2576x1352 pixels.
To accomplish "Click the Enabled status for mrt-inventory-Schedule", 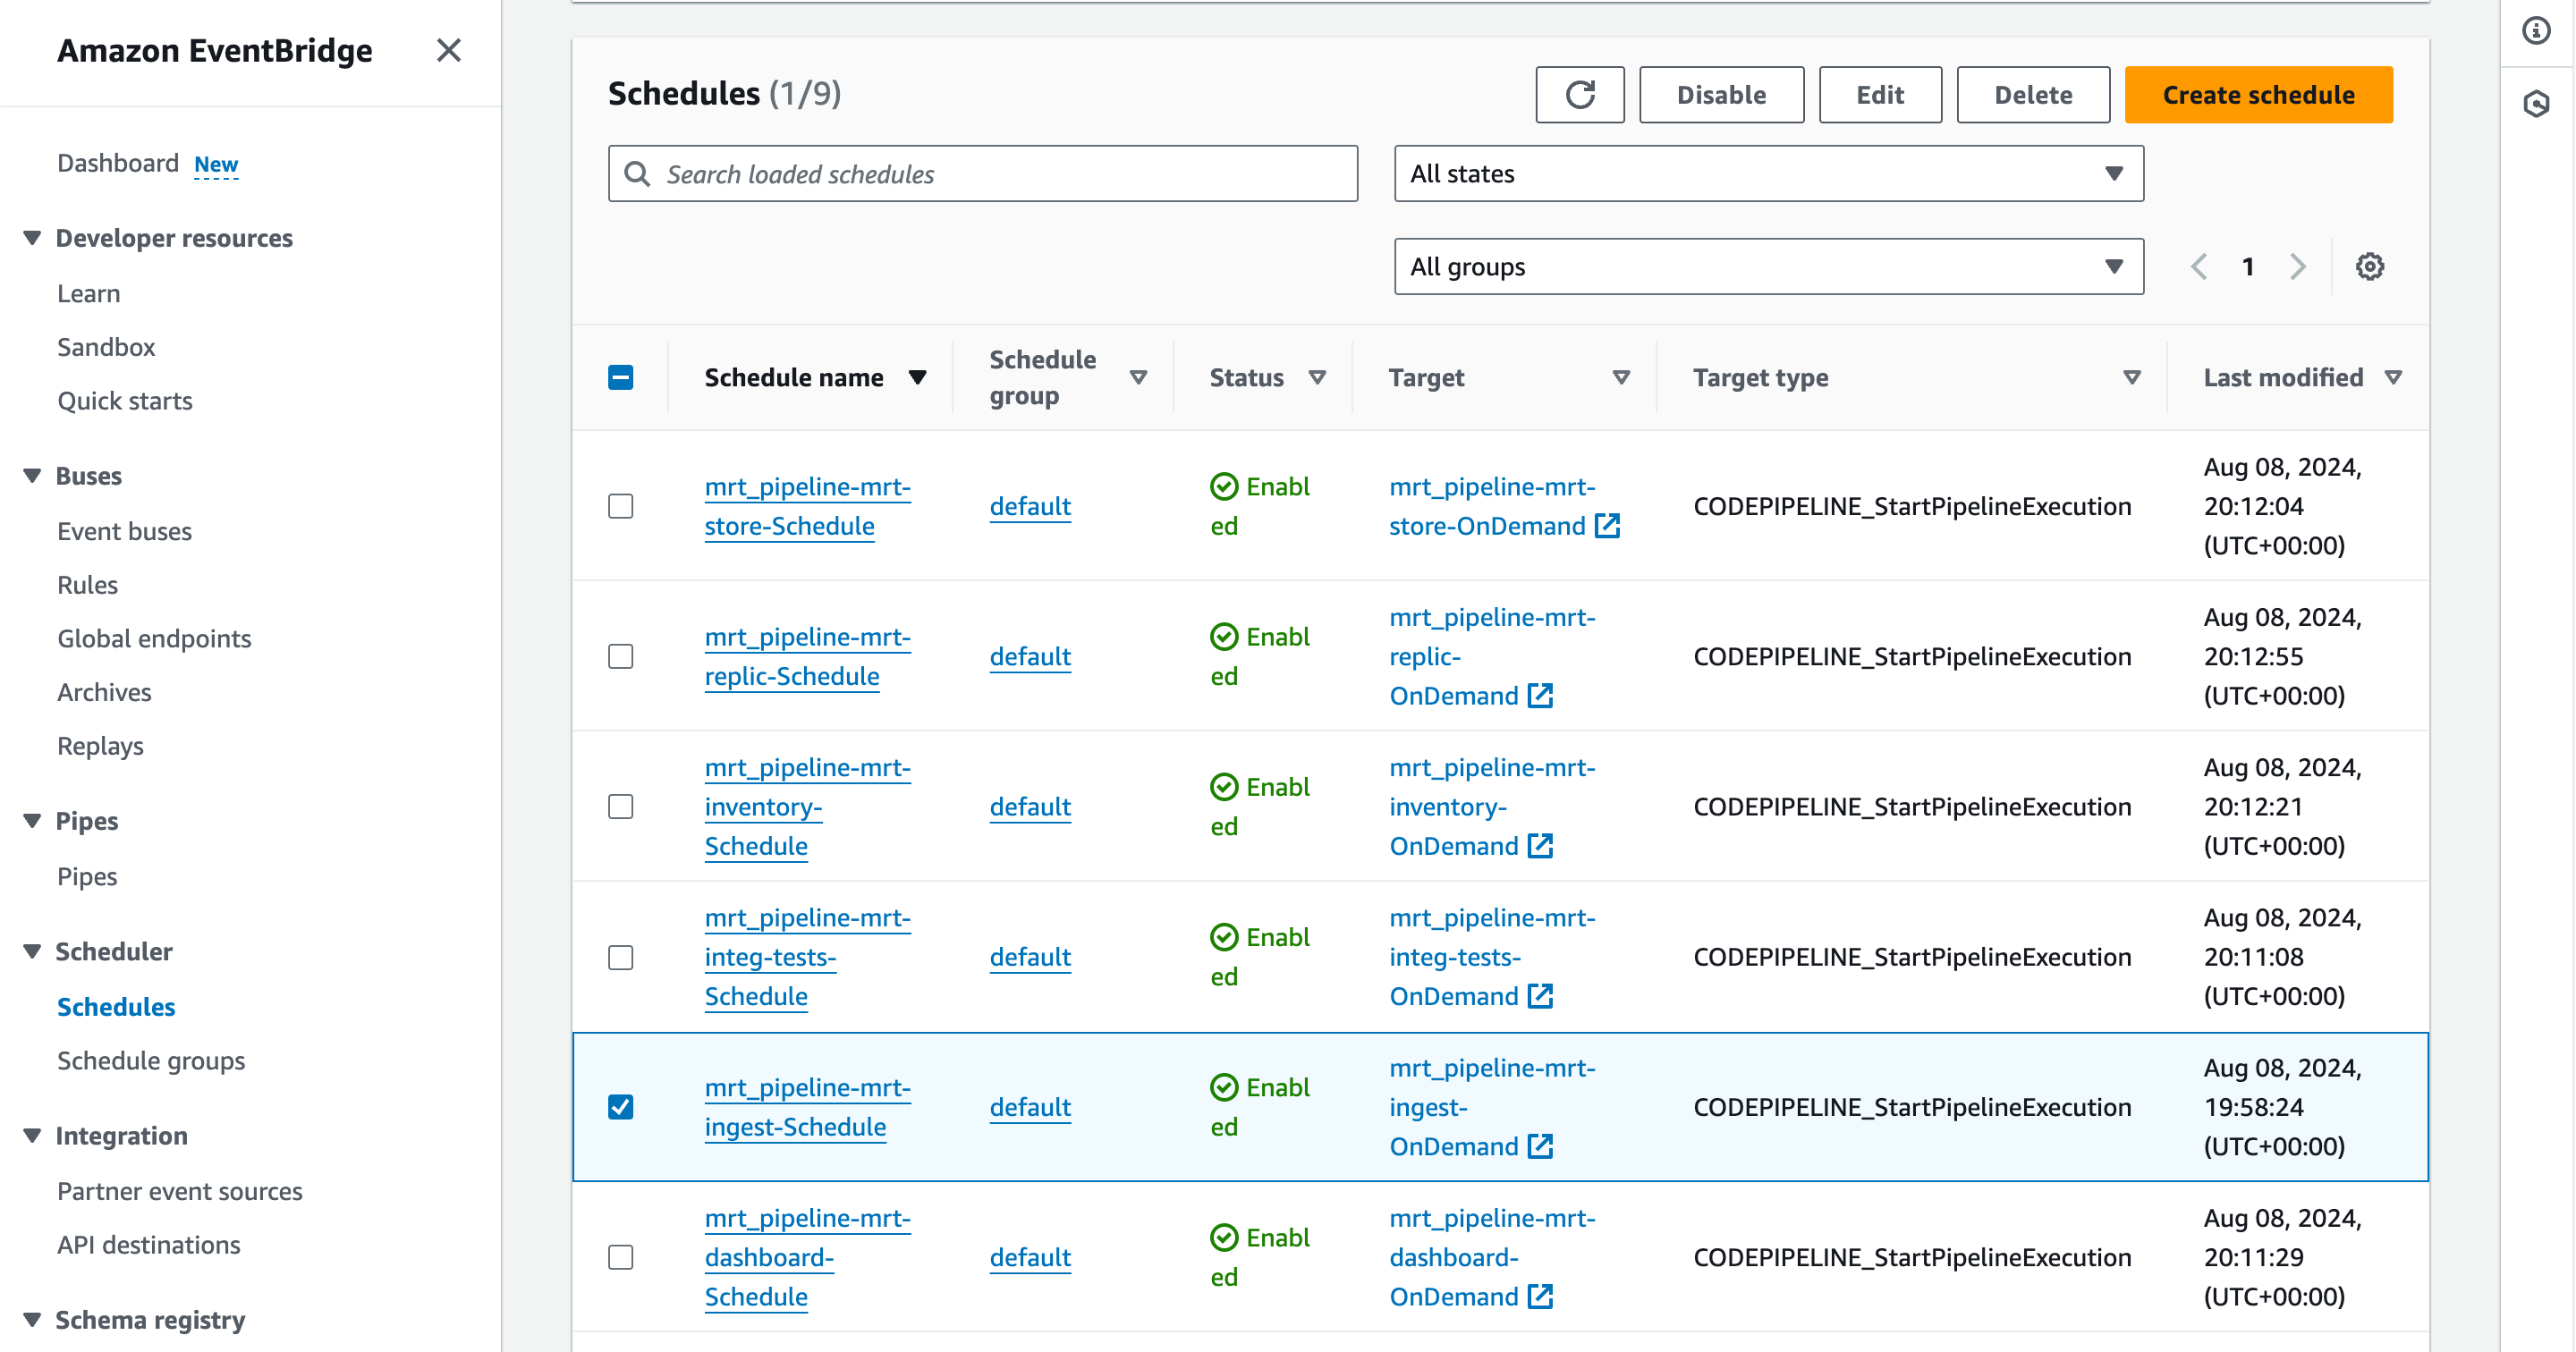I will [x=1259, y=806].
